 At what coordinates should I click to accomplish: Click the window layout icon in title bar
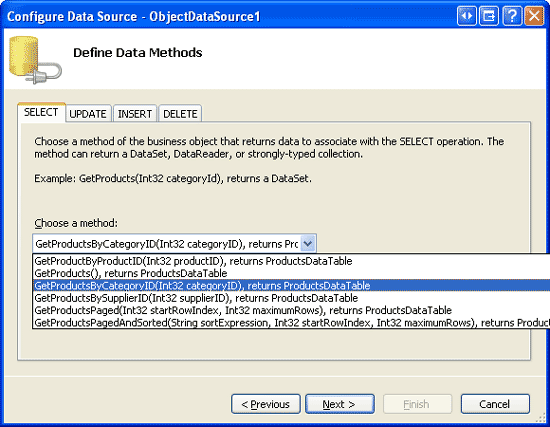point(489,16)
